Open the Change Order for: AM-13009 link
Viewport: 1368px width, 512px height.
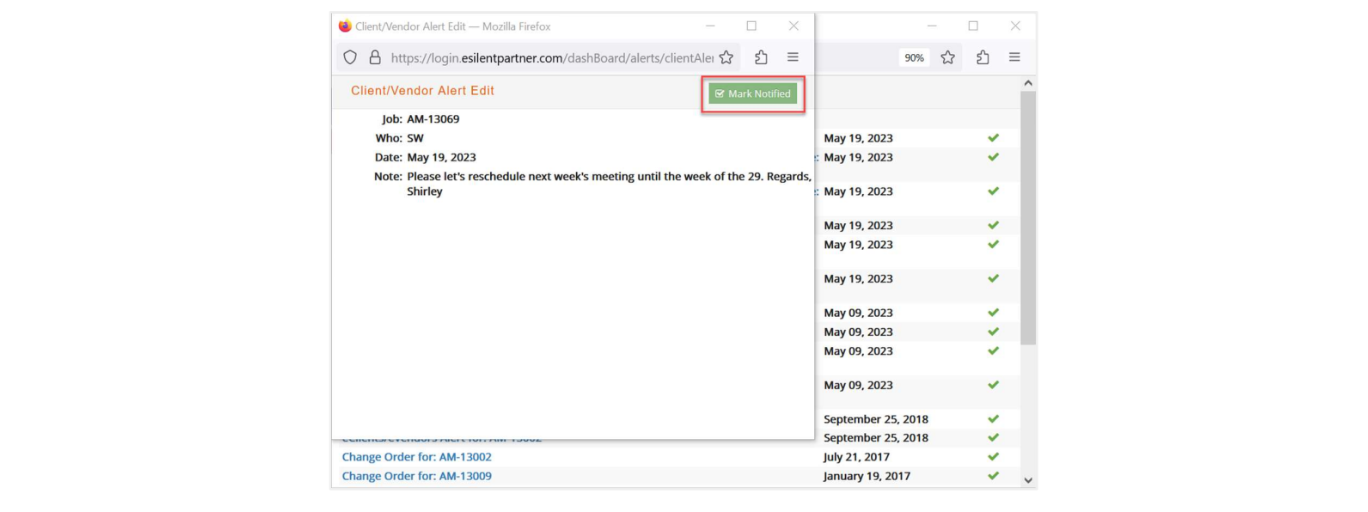417,476
